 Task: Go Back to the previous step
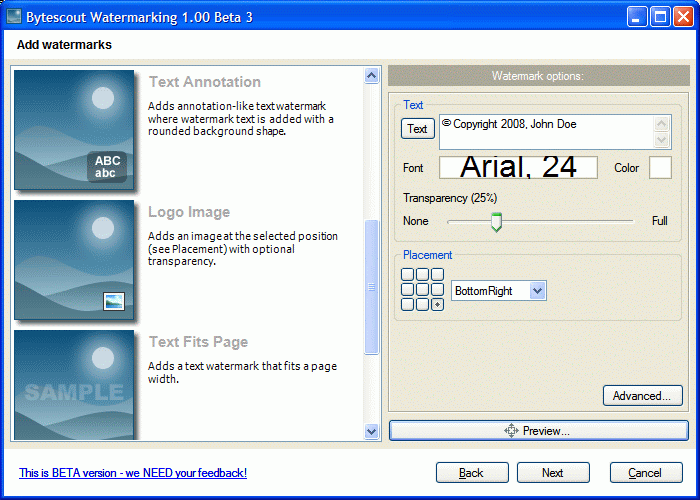click(472, 472)
